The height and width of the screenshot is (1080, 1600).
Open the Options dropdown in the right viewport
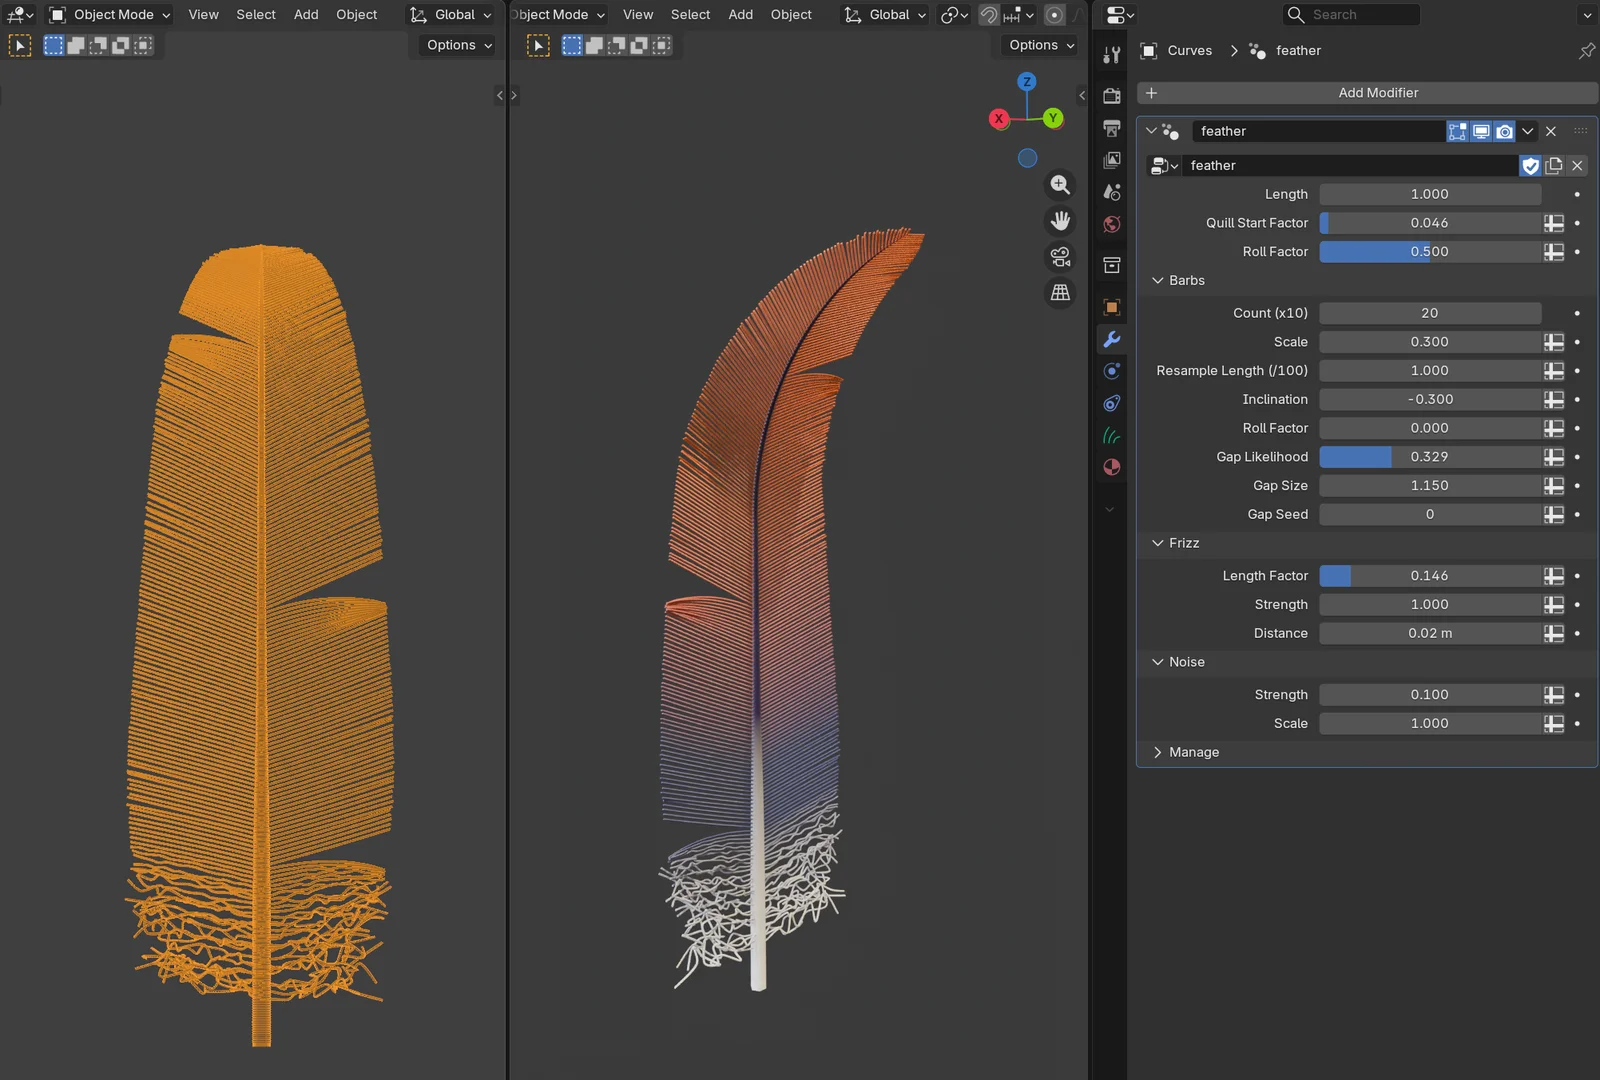pos(1041,45)
